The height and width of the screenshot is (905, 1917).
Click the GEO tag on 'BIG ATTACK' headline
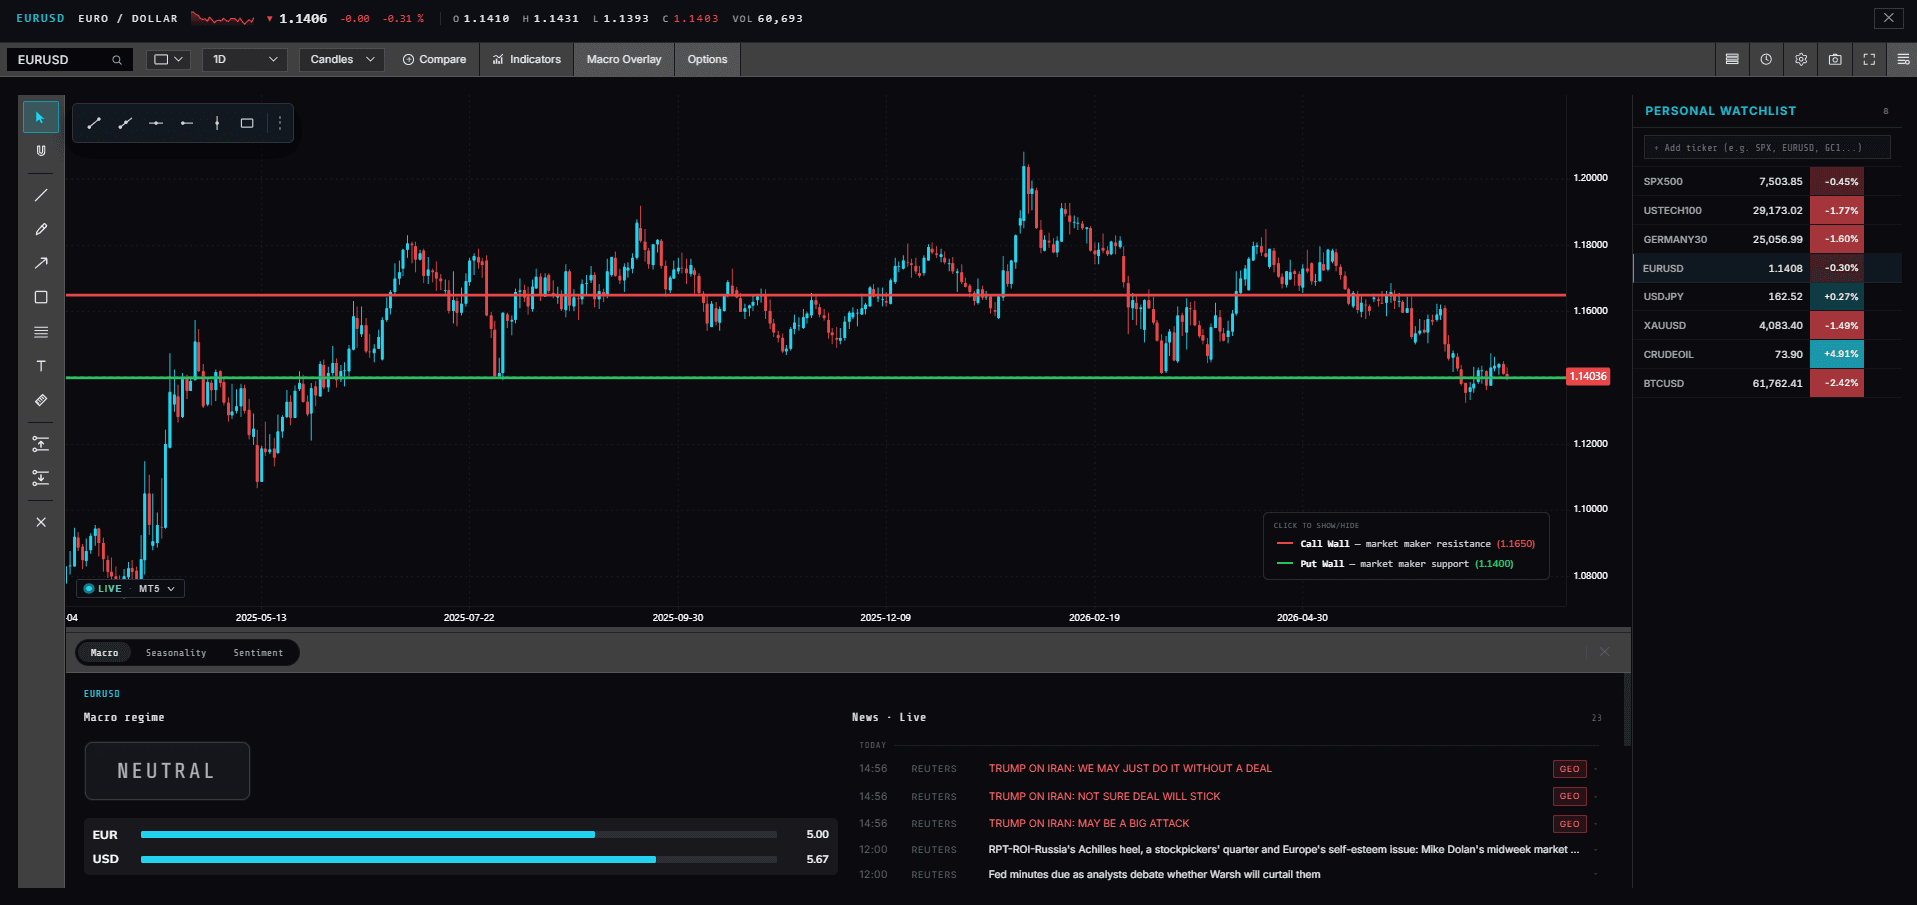point(1570,824)
